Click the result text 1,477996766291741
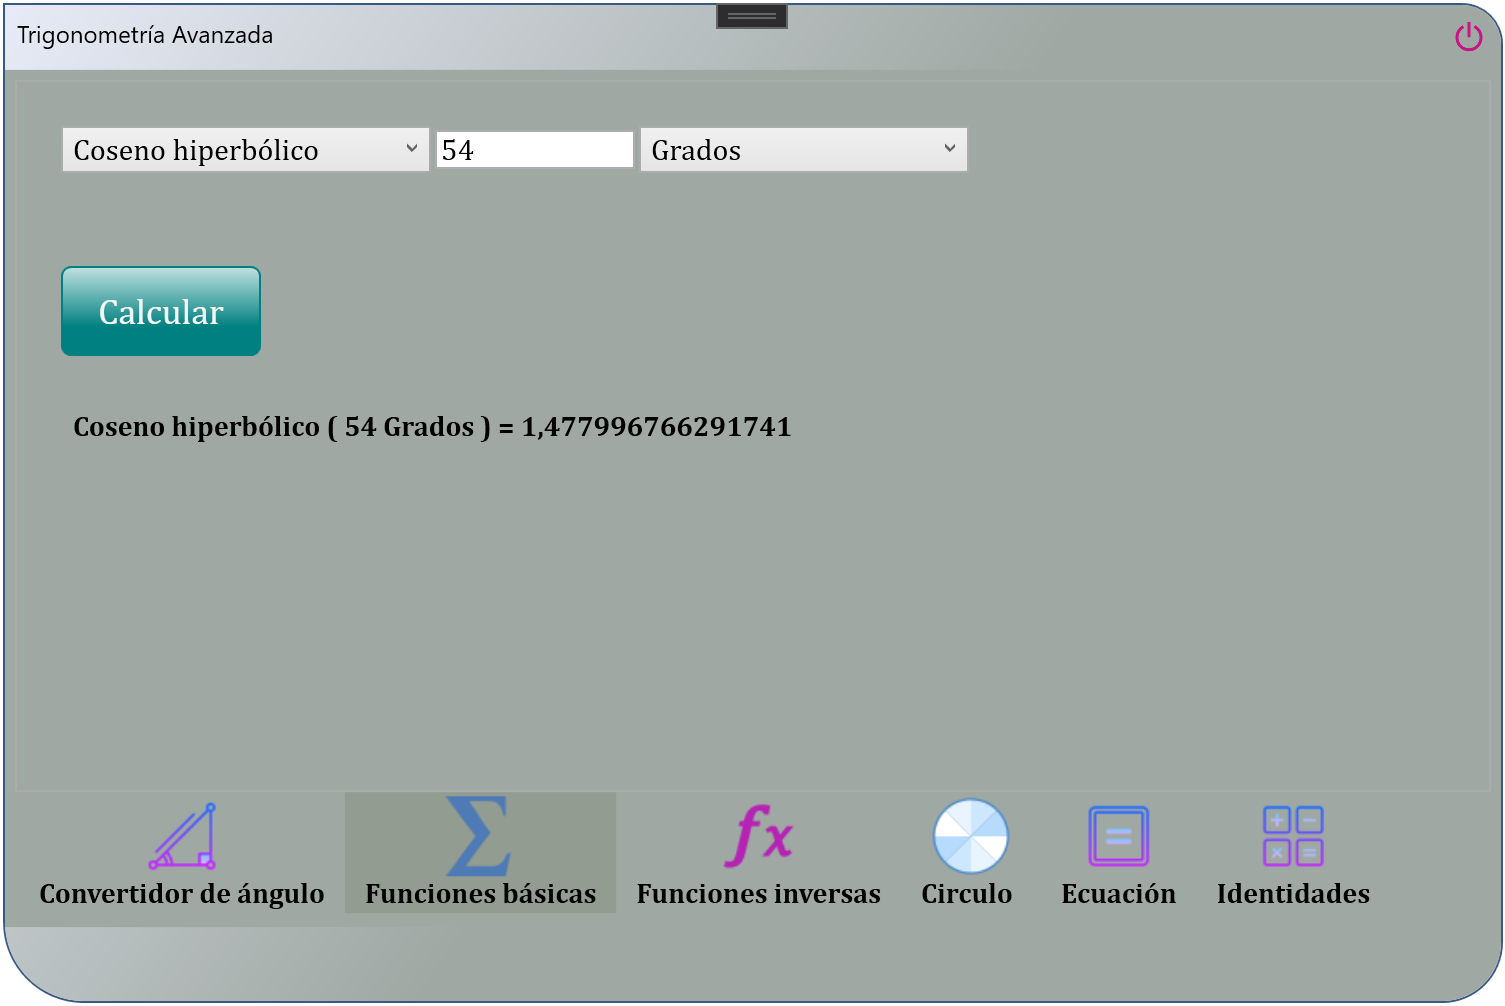This screenshot has width=1505, height=1006. point(656,427)
